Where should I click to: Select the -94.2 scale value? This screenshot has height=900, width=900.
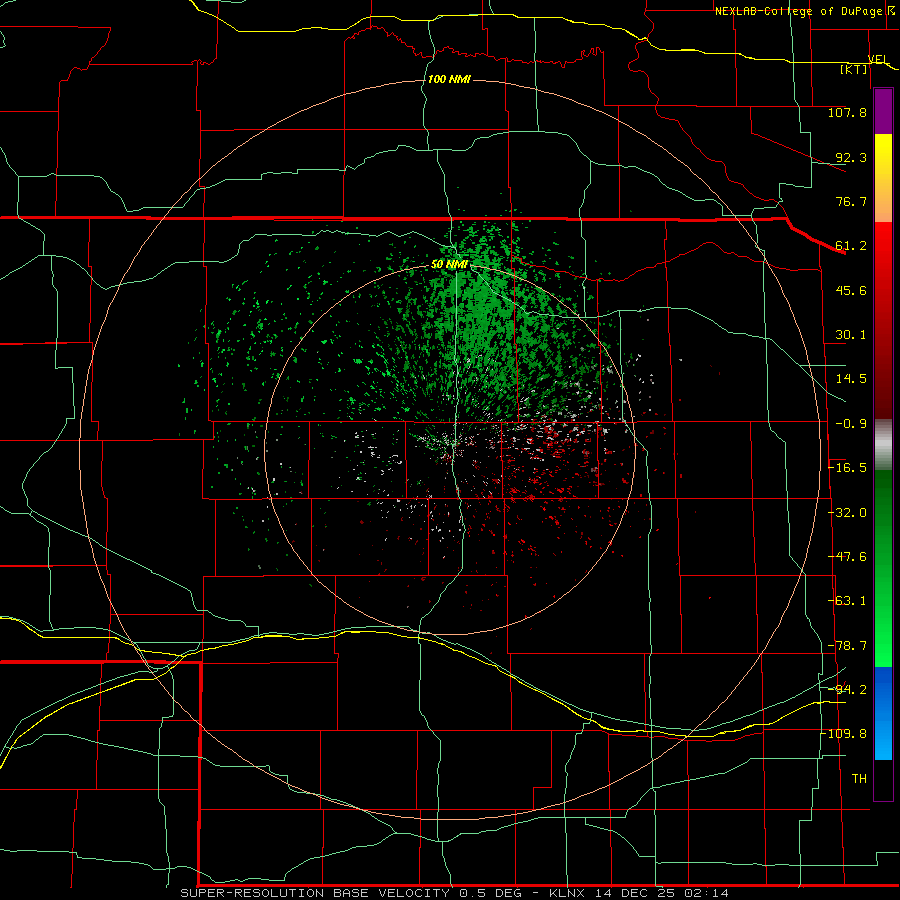click(x=847, y=689)
